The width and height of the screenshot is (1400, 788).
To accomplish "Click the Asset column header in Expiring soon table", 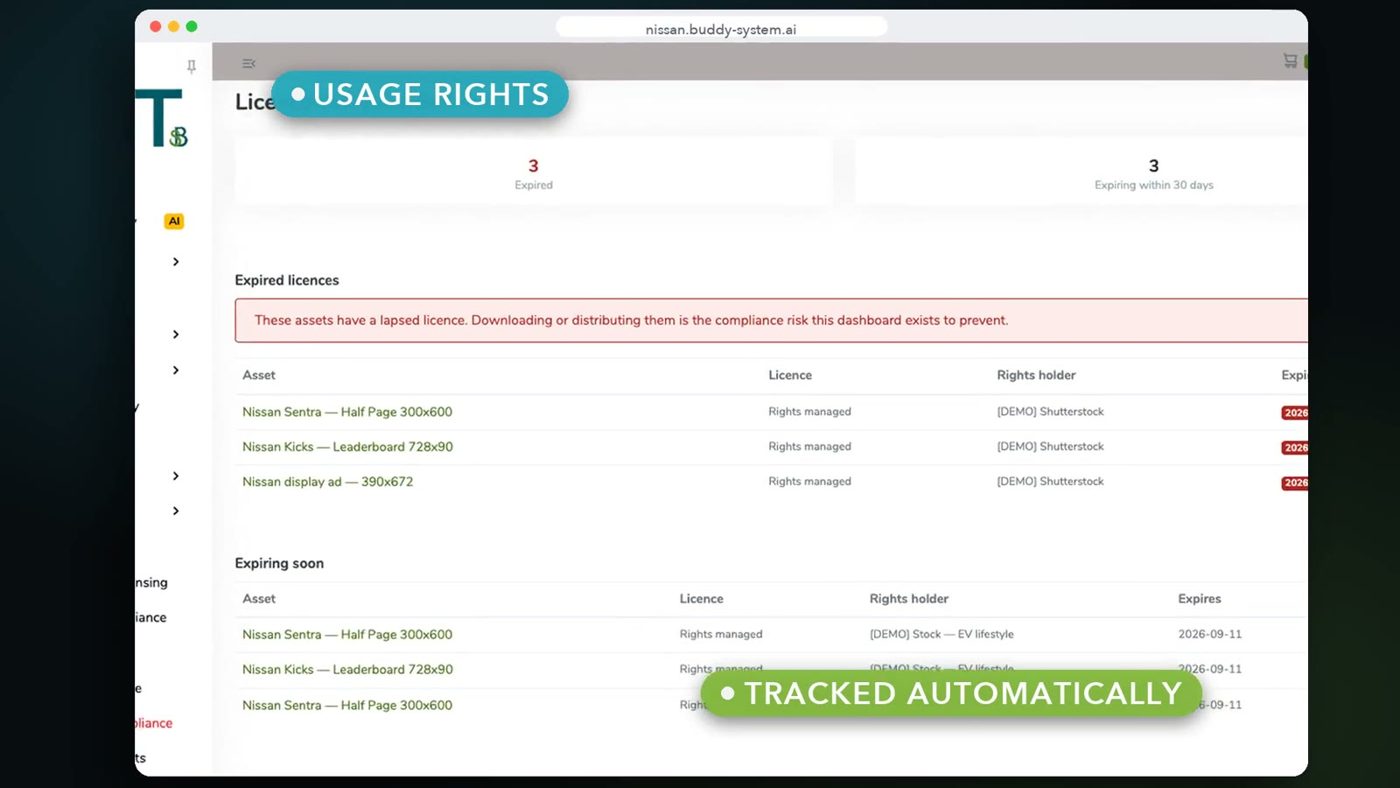I will pyautogui.click(x=259, y=599).
